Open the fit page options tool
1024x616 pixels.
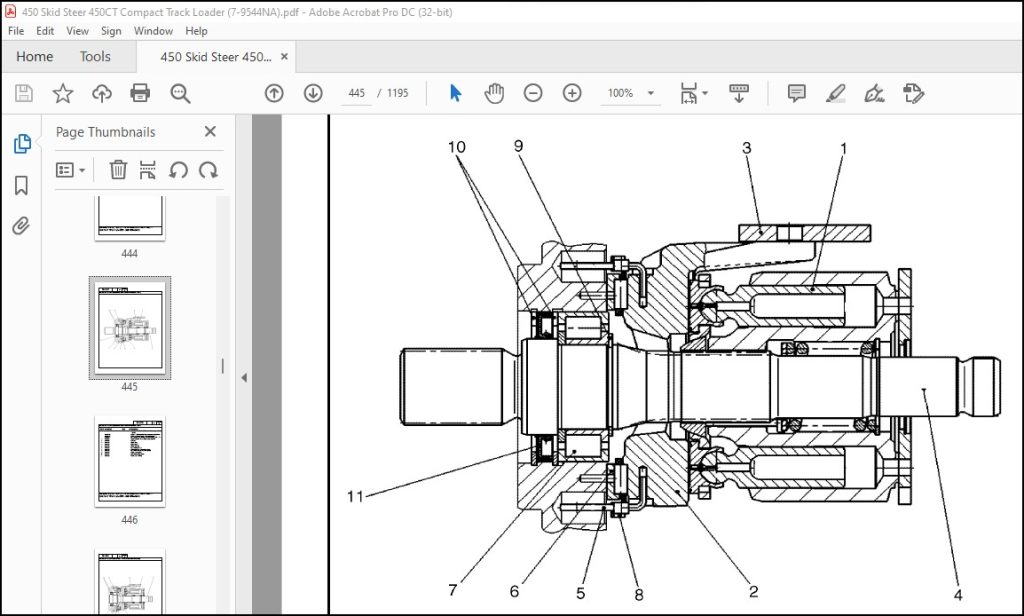[688, 93]
